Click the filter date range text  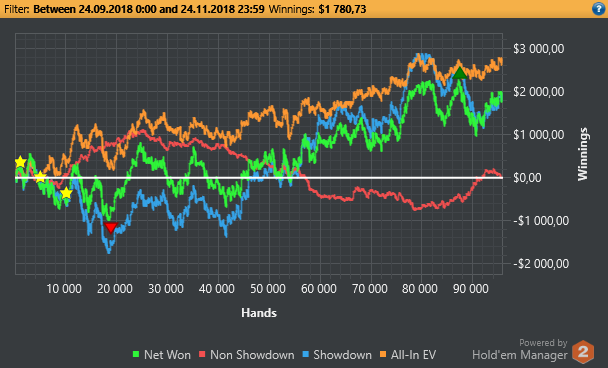pyautogui.click(x=149, y=9)
